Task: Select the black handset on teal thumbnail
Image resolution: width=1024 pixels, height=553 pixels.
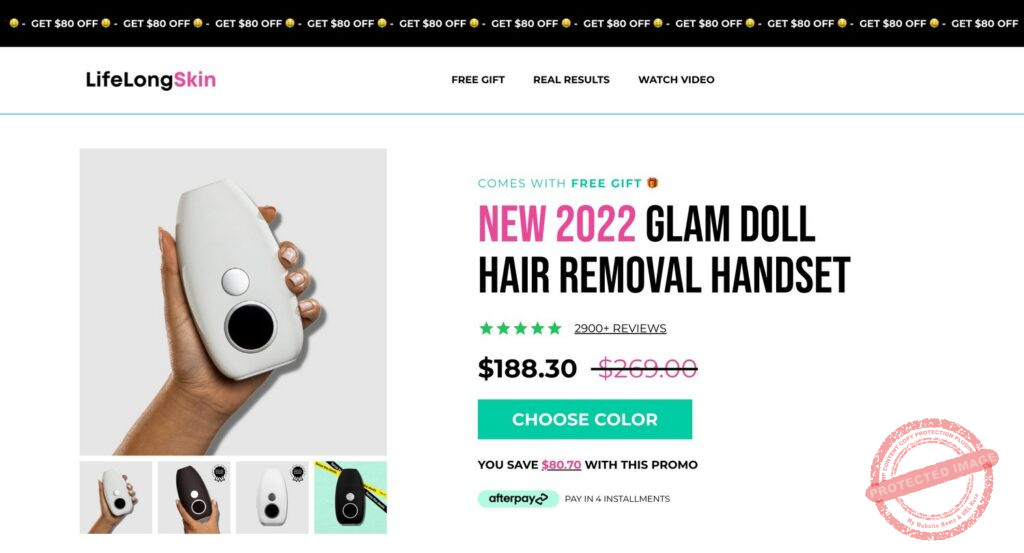Action: [351, 498]
